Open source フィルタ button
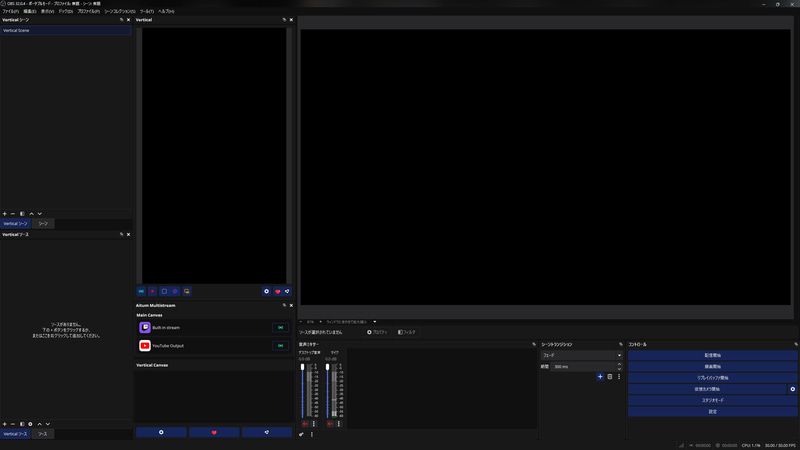The height and width of the screenshot is (450, 800). (x=407, y=332)
